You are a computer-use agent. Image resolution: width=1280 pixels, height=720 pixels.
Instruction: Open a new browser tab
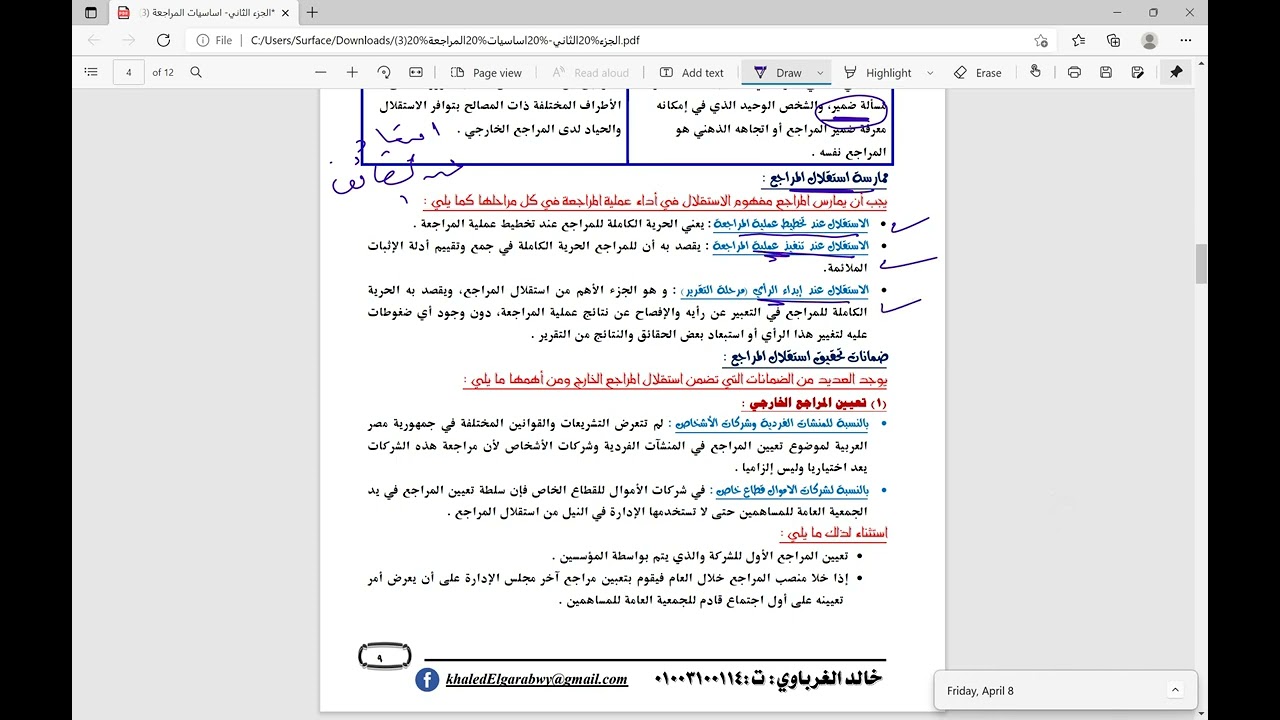[x=312, y=13]
